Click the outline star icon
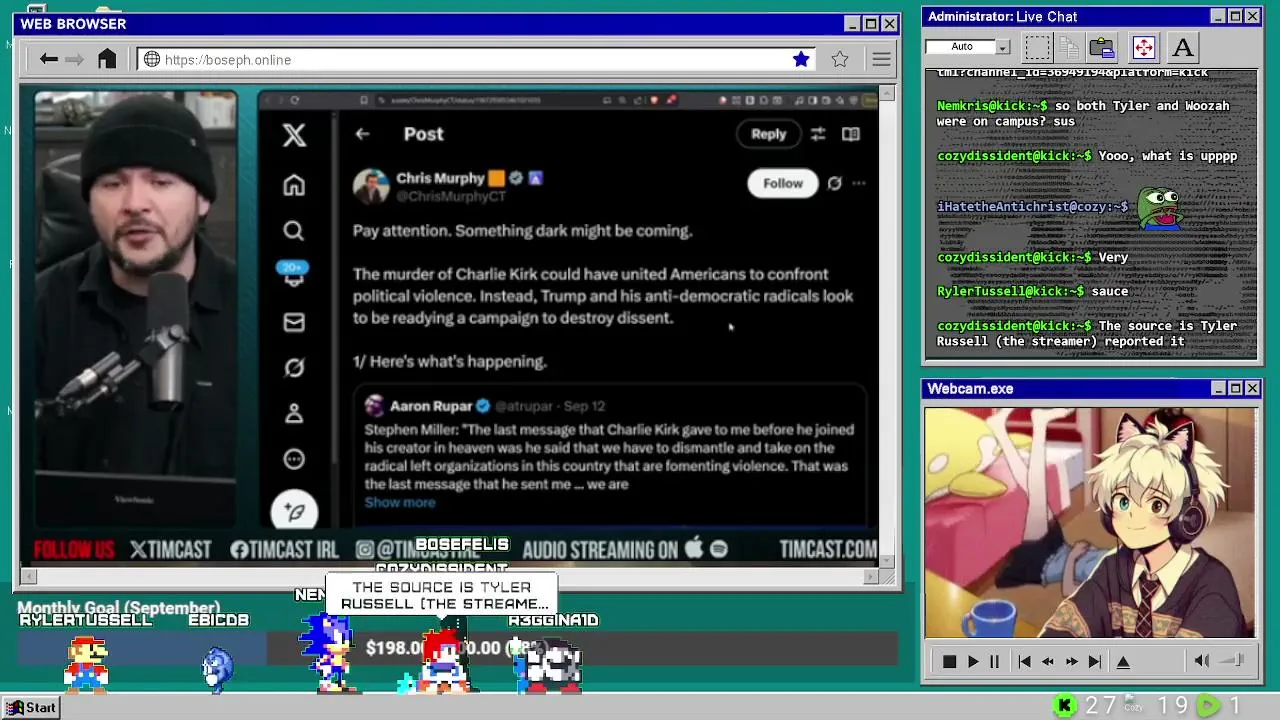This screenshot has height=720, width=1280. (840, 60)
